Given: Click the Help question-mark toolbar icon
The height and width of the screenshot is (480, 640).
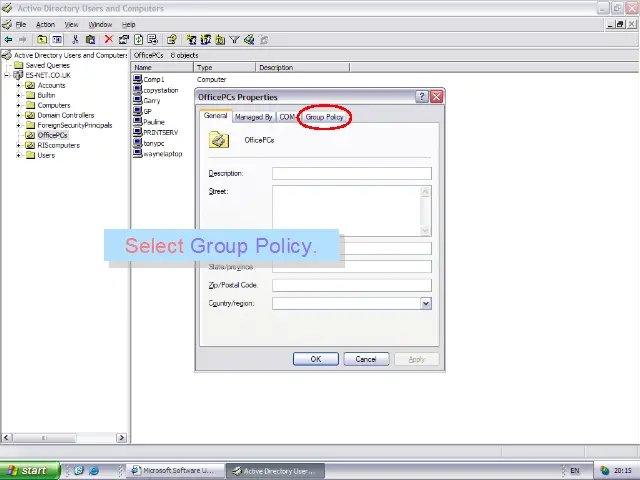Looking at the screenshot, I should click(172, 40).
